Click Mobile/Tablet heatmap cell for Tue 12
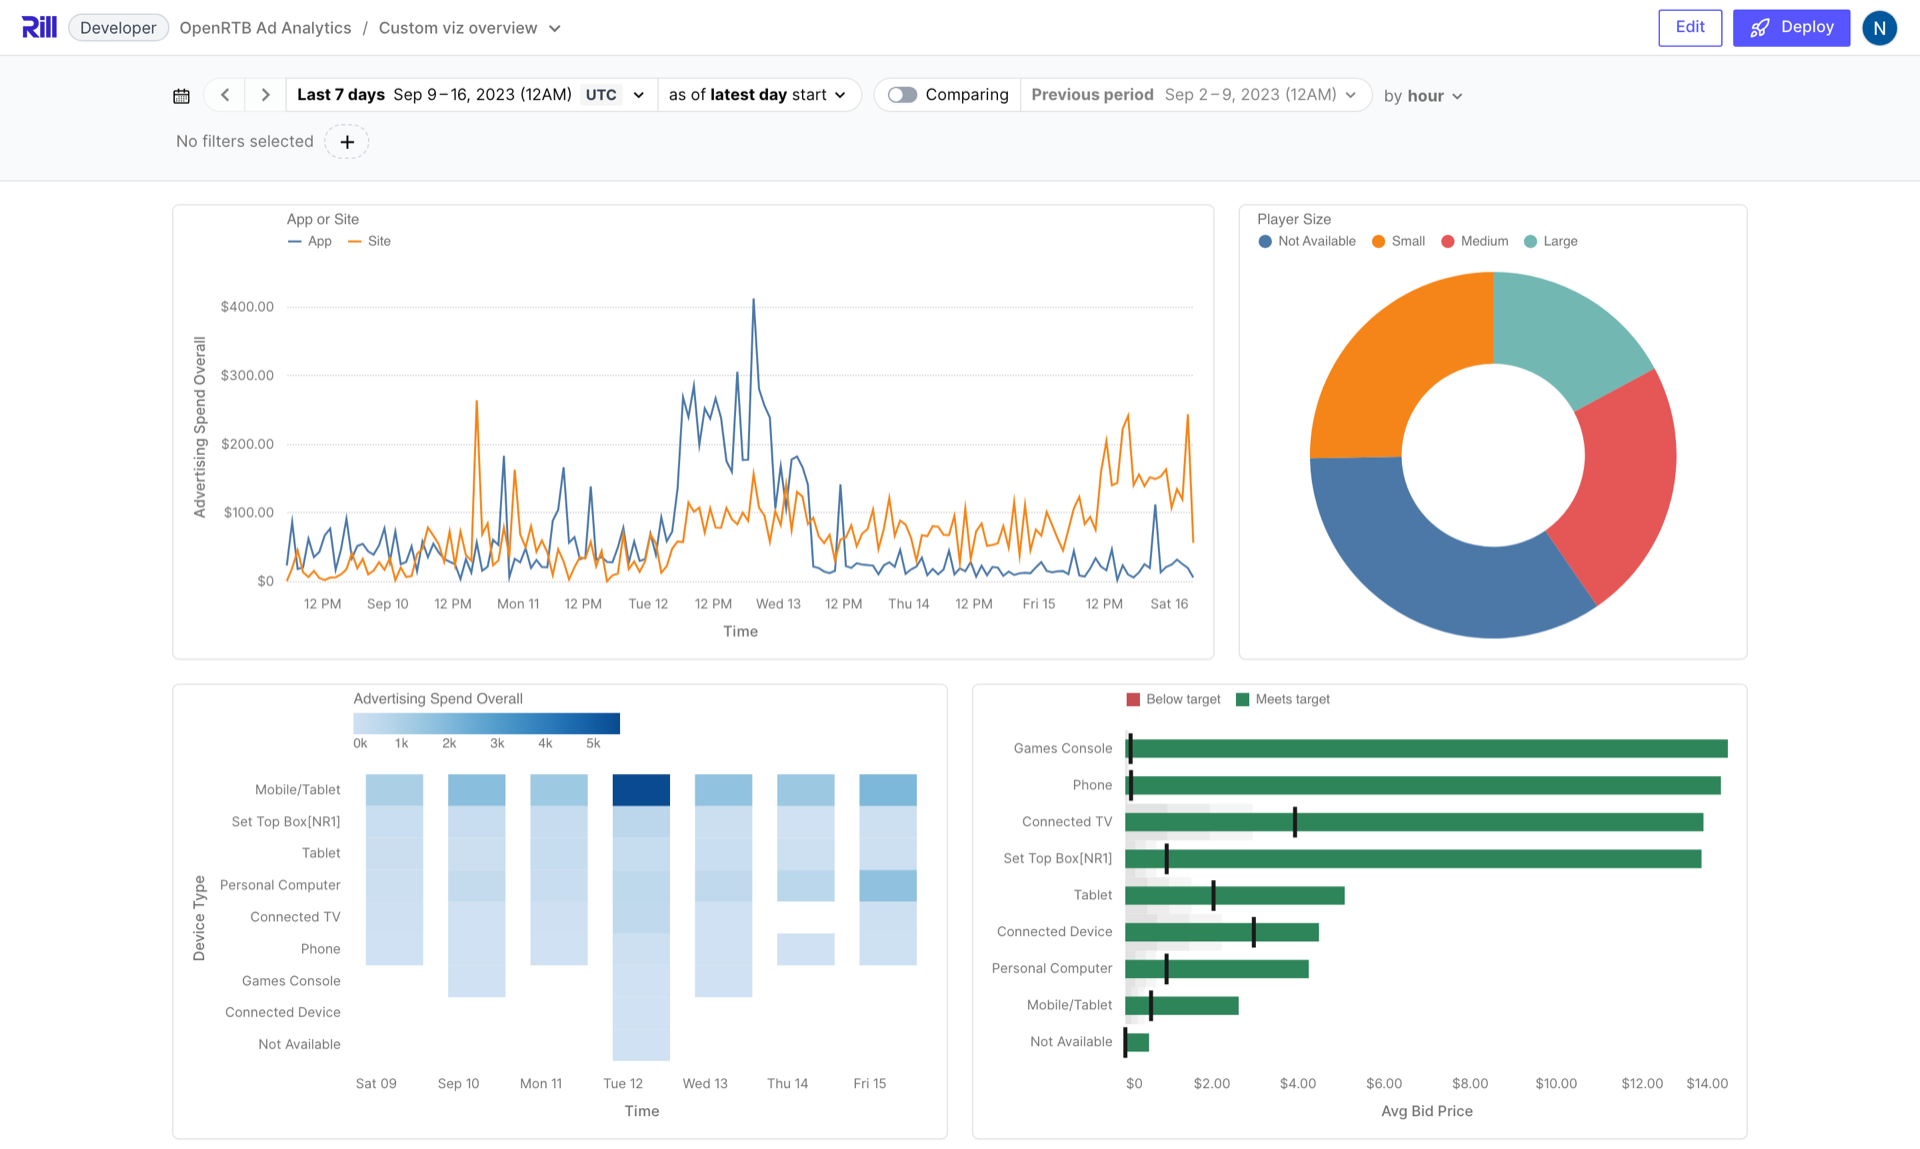The height and width of the screenshot is (1149, 1920). pos(641,790)
